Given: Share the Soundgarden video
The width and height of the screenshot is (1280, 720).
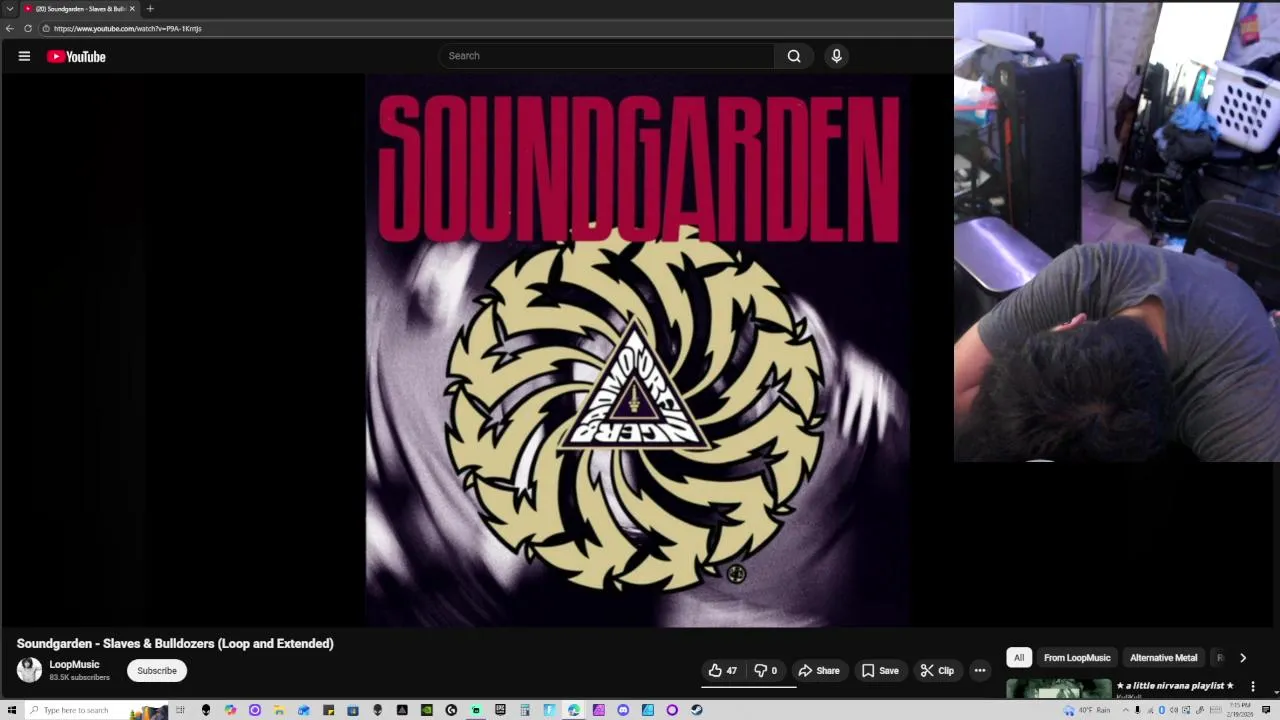Looking at the screenshot, I should coord(819,671).
